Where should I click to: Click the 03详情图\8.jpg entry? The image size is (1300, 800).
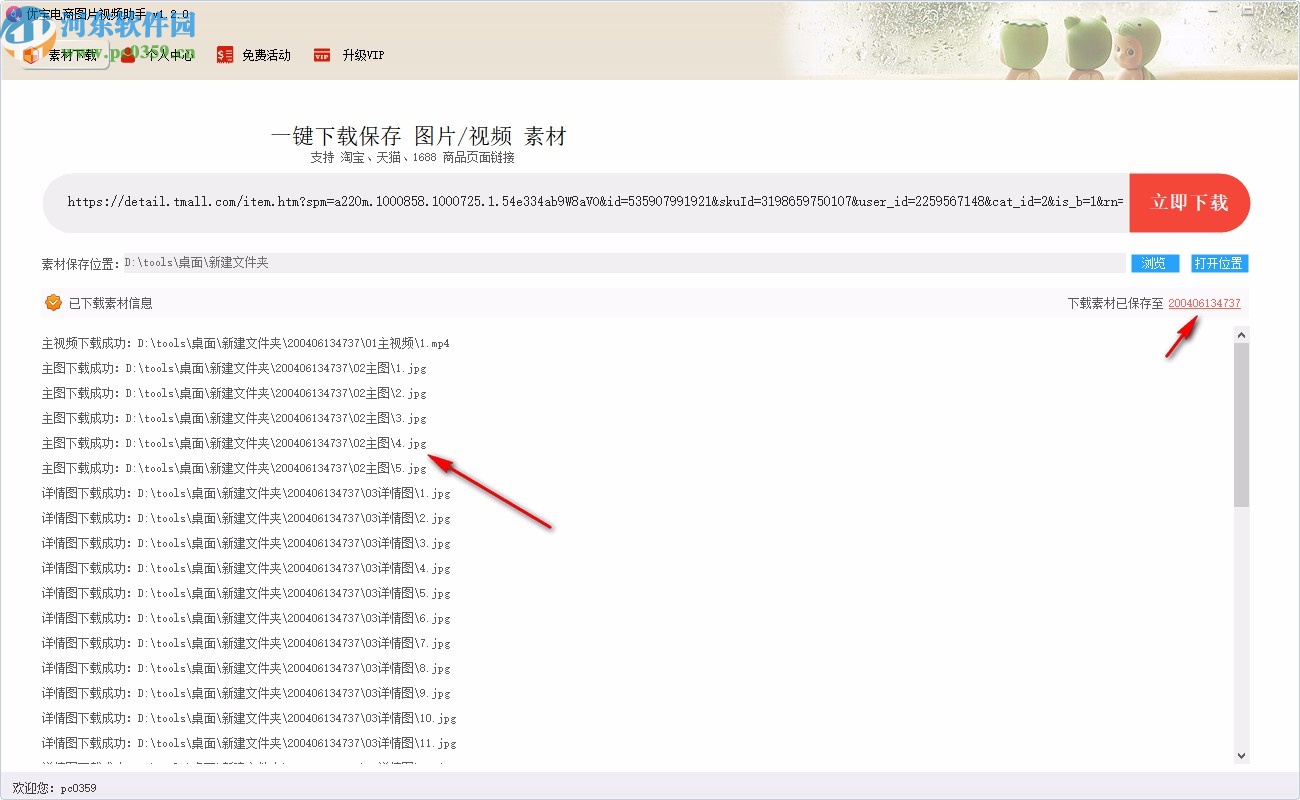[246, 669]
